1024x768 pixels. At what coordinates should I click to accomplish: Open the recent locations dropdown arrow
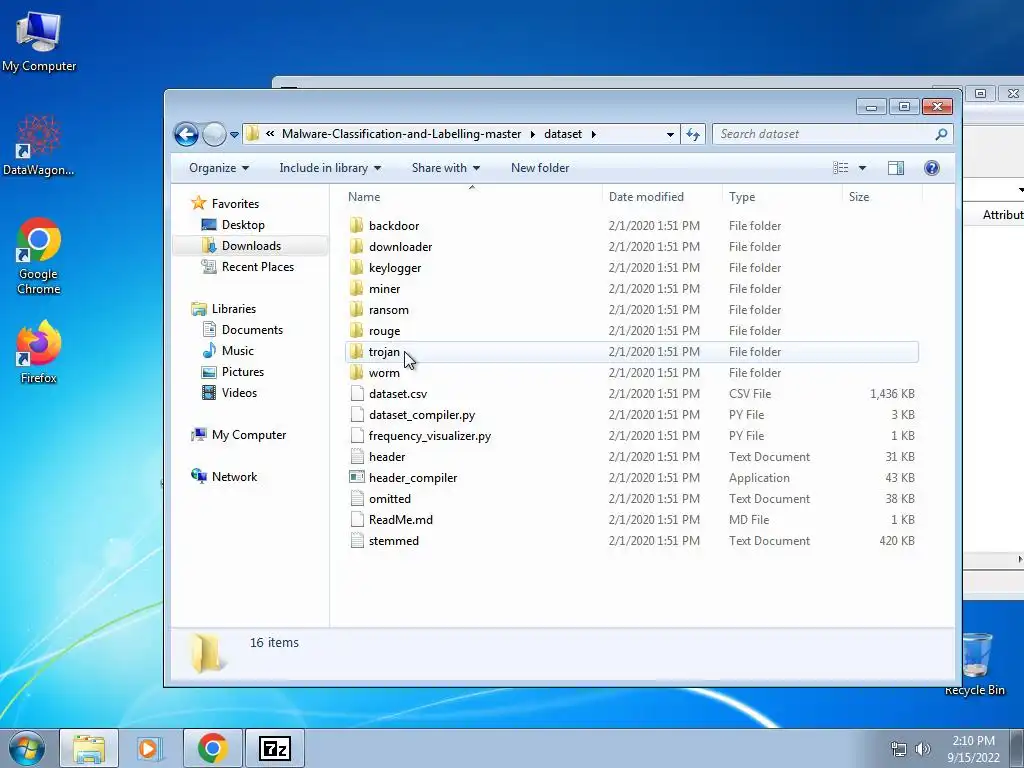point(234,135)
